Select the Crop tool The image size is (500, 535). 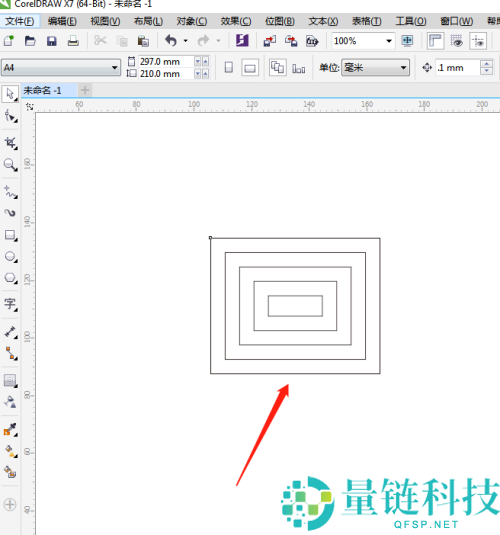pyautogui.click(x=10, y=143)
